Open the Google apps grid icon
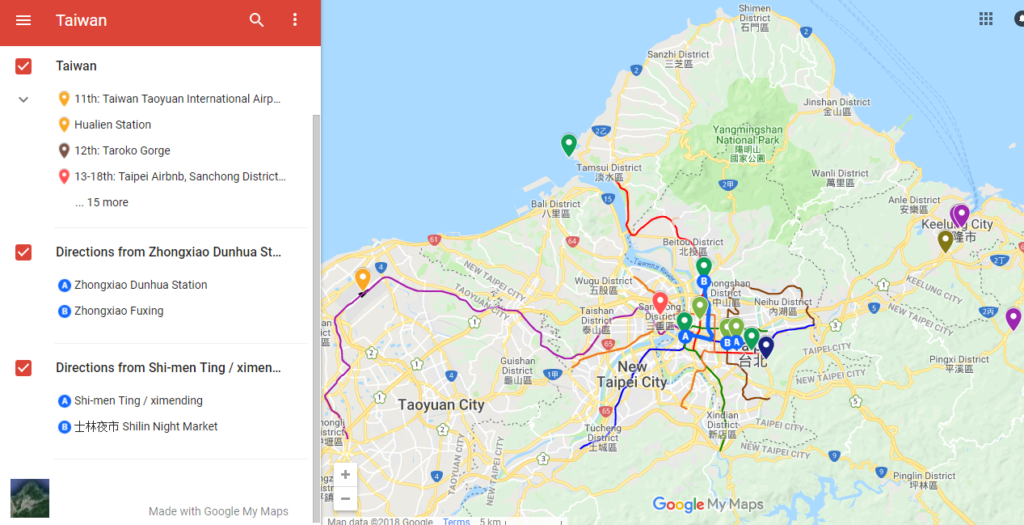1024x525 pixels. point(985,18)
